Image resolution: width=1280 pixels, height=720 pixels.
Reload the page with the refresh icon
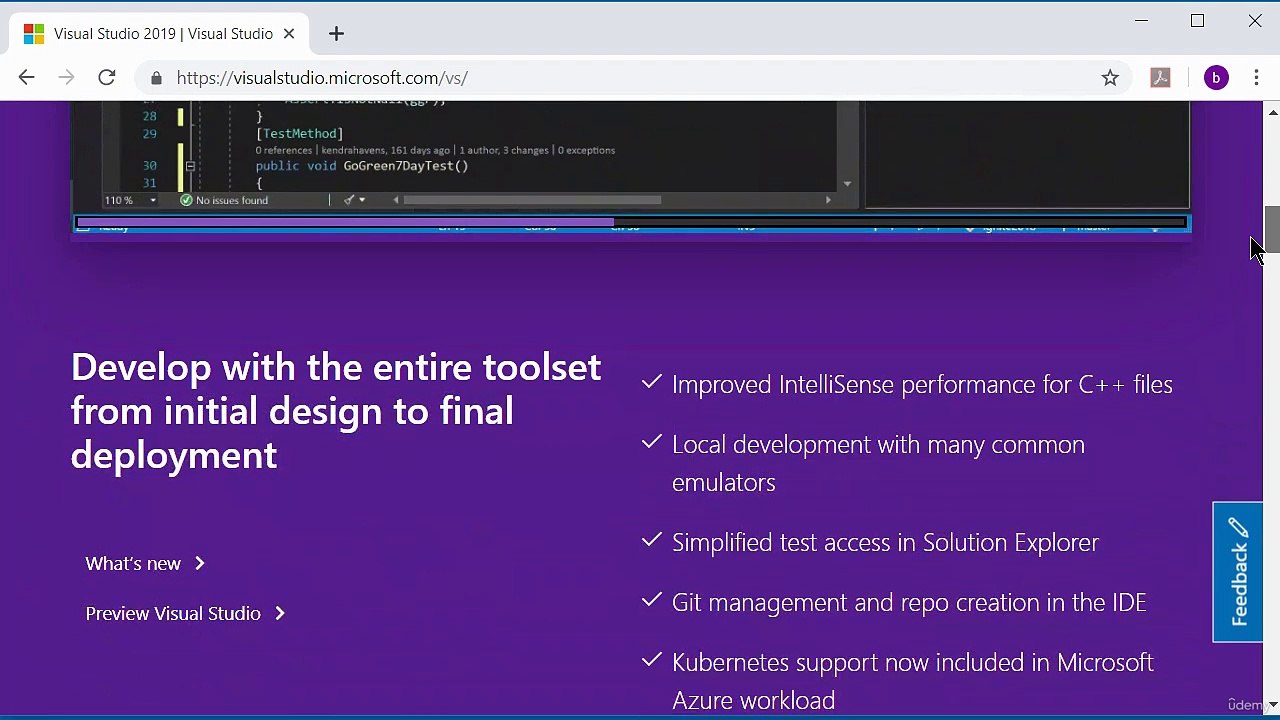point(106,78)
